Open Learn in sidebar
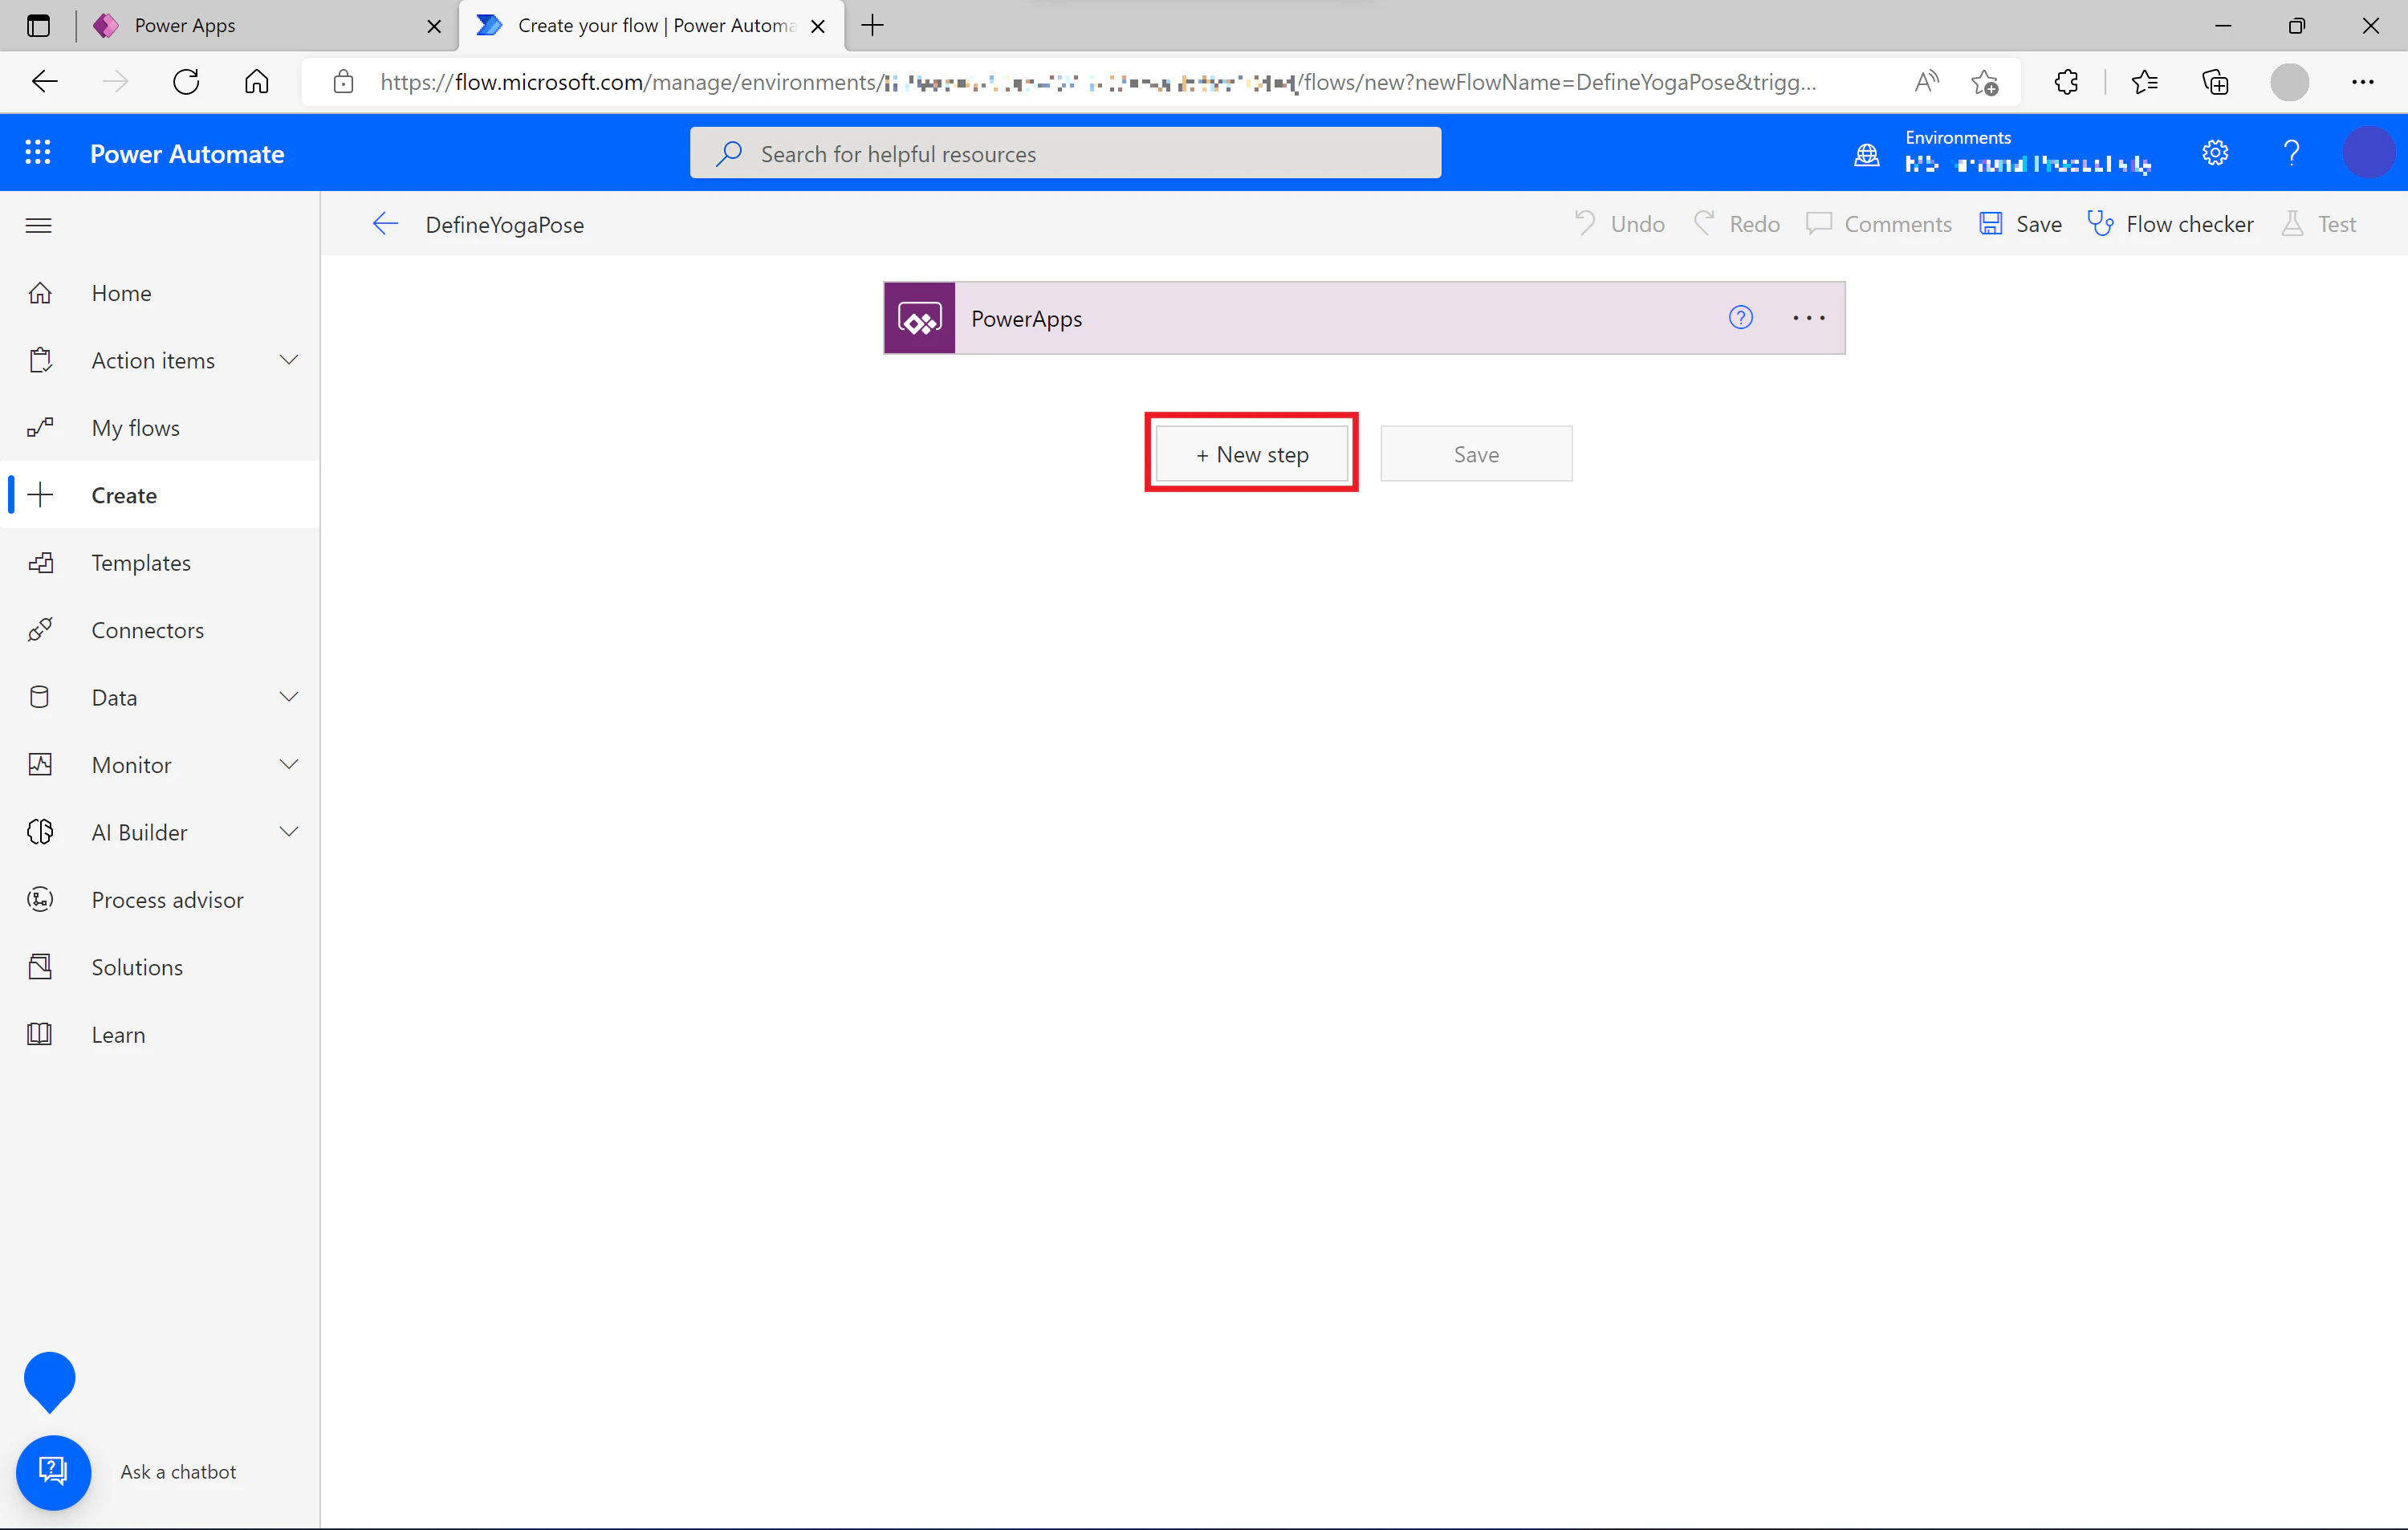Viewport: 2408px width, 1530px height. (x=160, y=1034)
